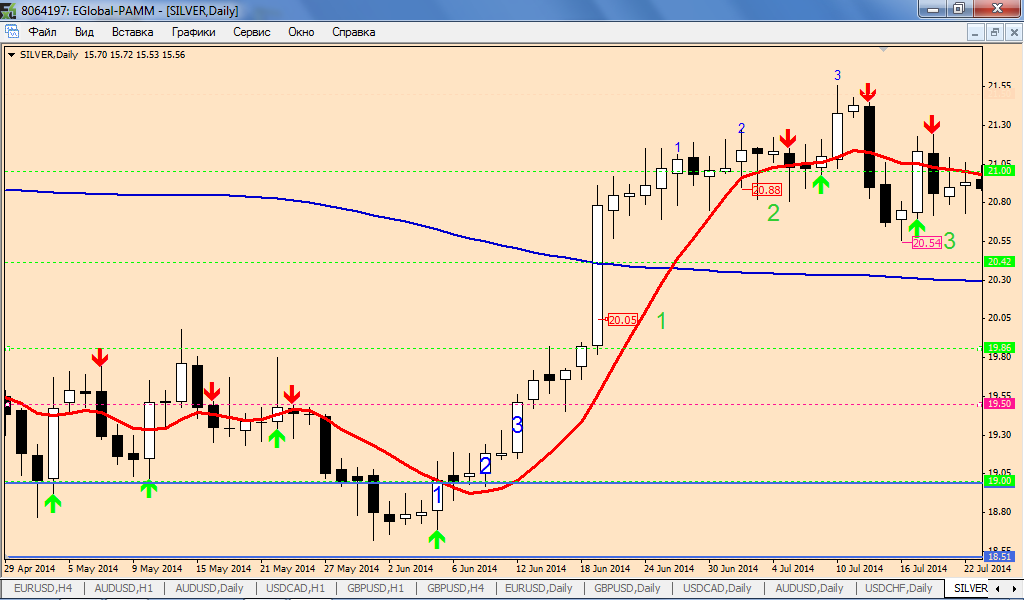Click the 22 Jul 2014 date label
Viewport: 1024px width, 600px height.
click(987, 569)
